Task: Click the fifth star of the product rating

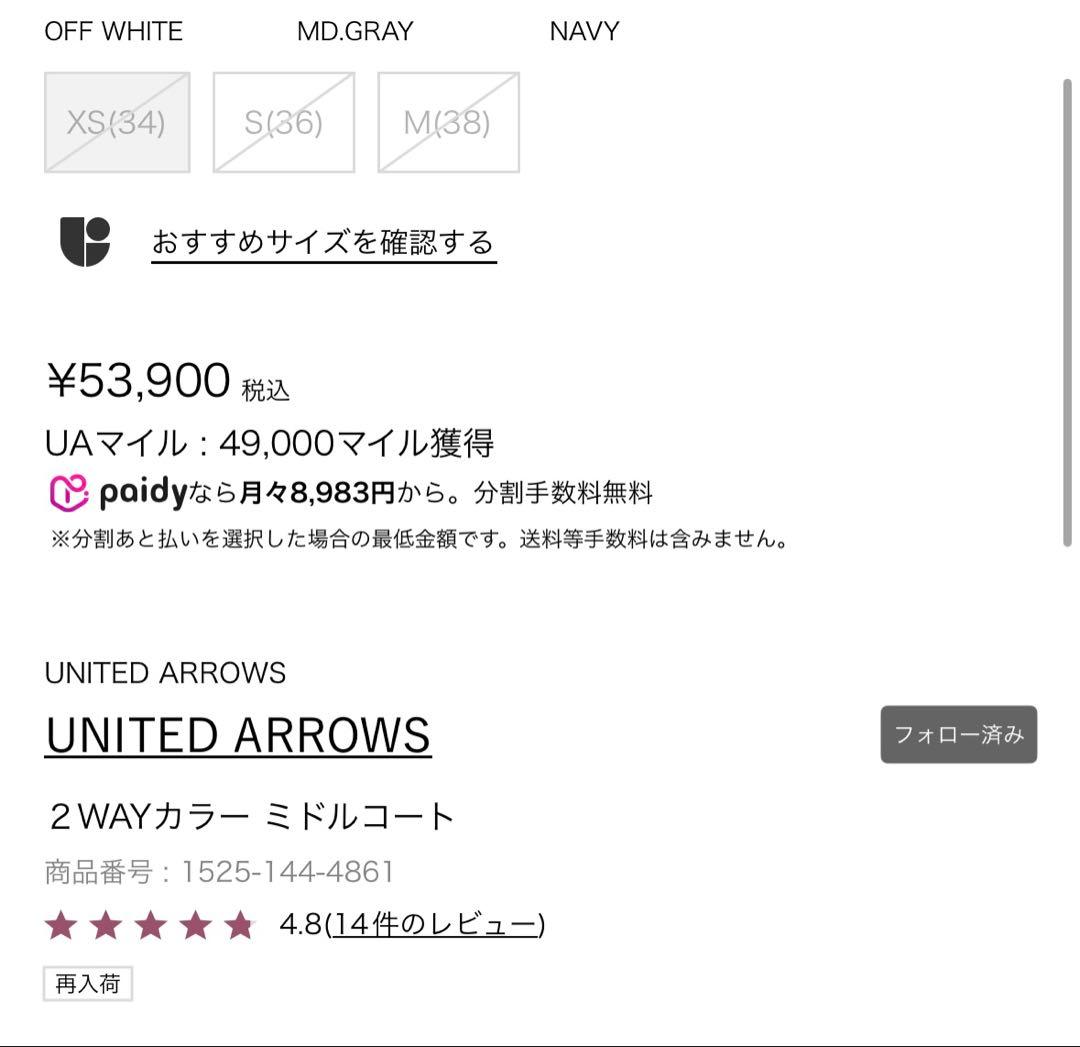Action: pos(240,925)
